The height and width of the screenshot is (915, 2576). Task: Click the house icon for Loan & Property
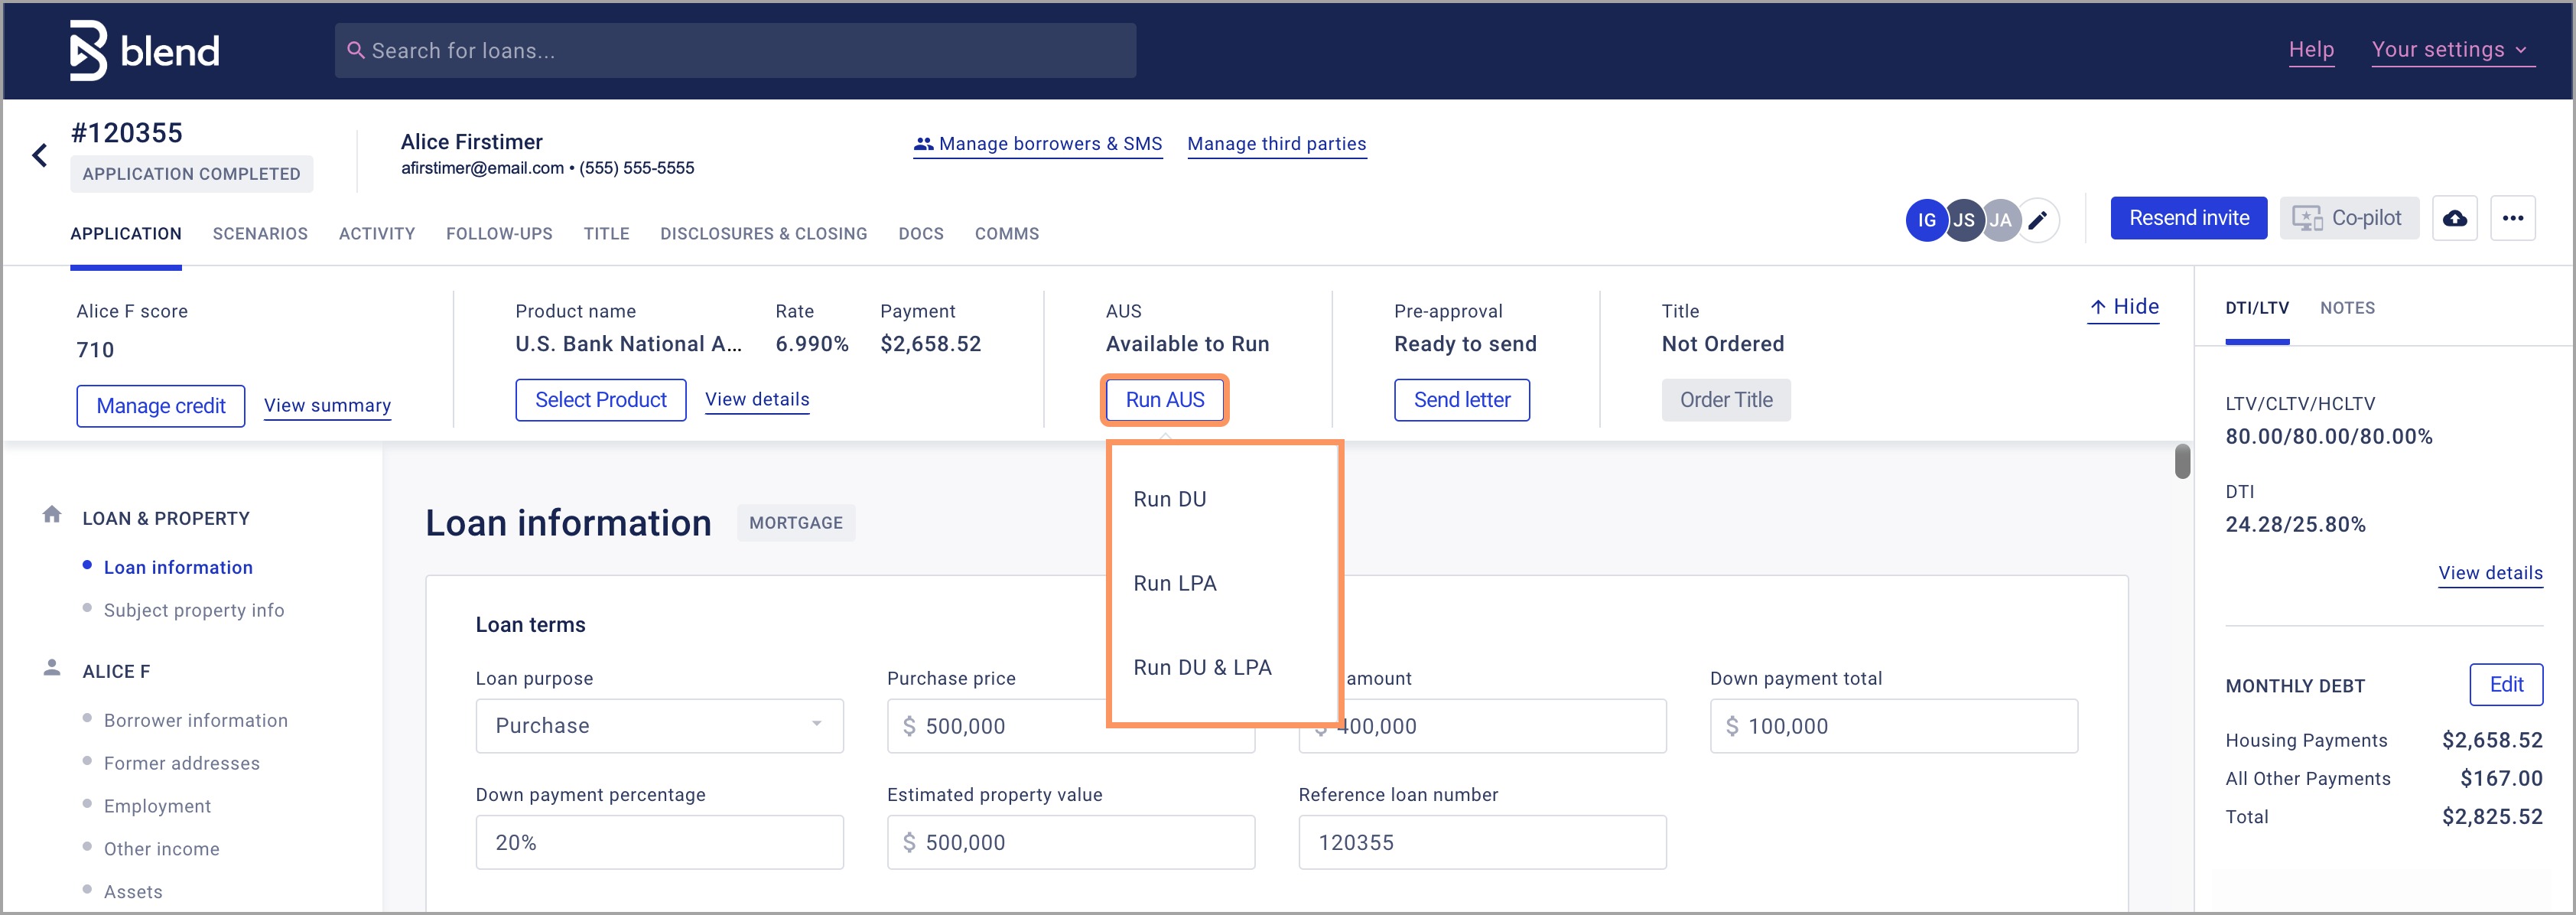tap(52, 515)
